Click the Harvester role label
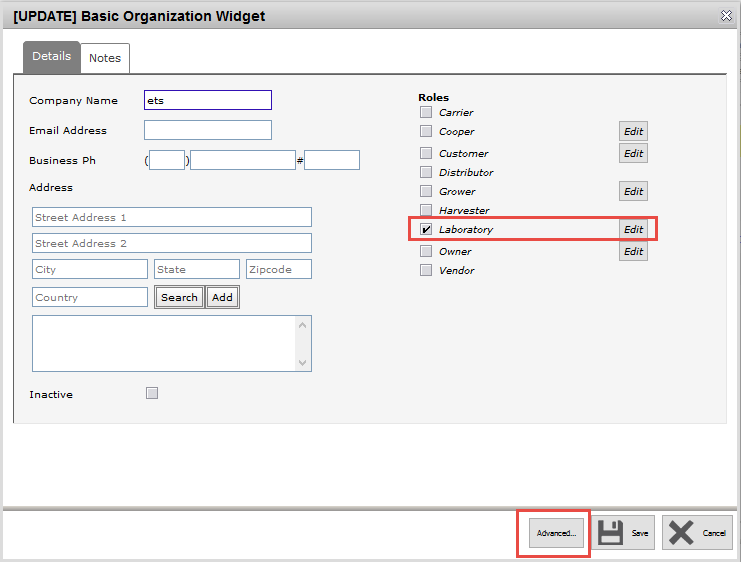 (x=464, y=210)
